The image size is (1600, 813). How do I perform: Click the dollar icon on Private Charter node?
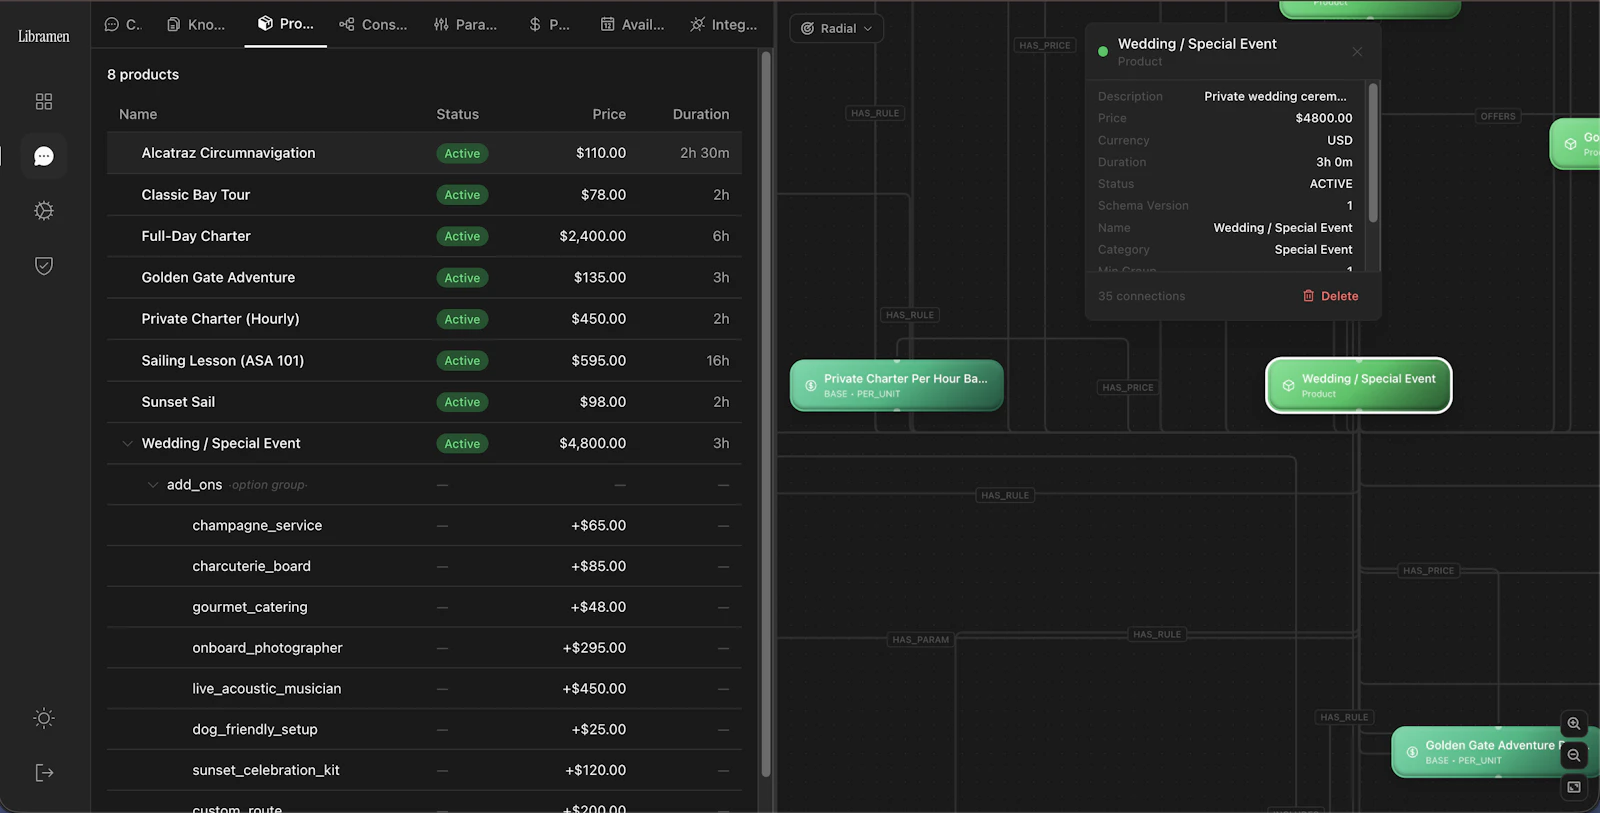point(811,385)
